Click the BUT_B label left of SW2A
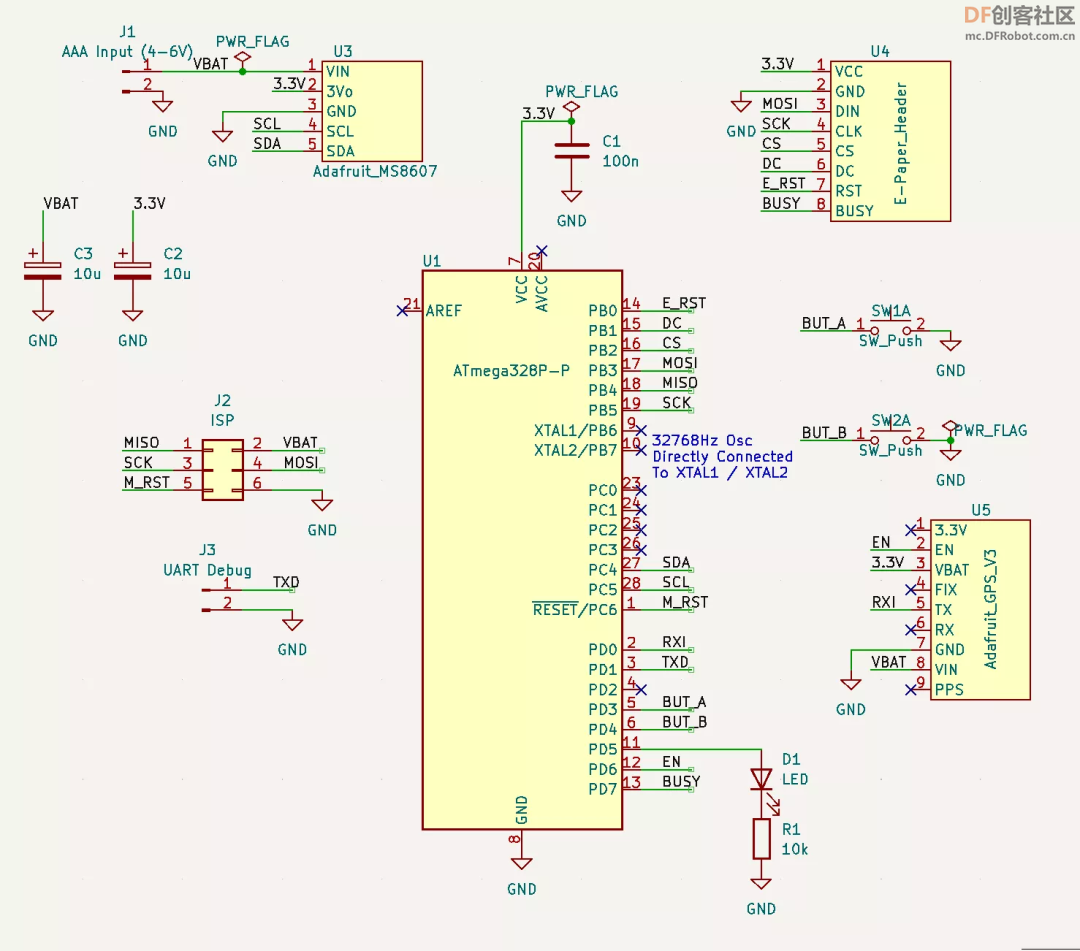The height and width of the screenshot is (951, 1080). [824, 433]
